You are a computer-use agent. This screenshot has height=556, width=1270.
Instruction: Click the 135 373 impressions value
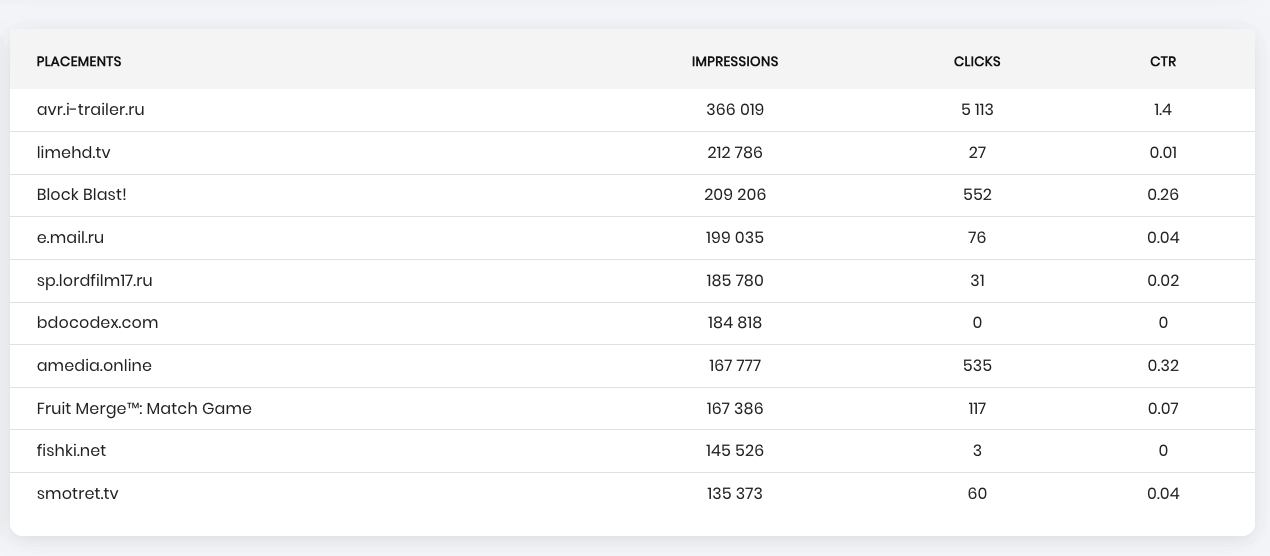[735, 494]
